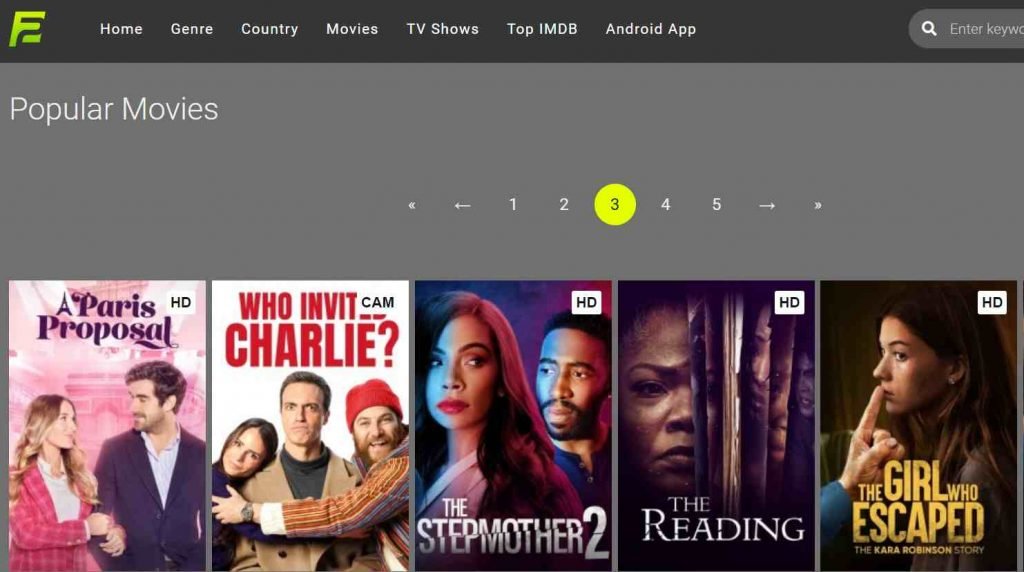The height and width of the screenshot is (572, 1024).
Task: Click CAM badge on Who Invited Charlie poster
Action: click(377, 302)
